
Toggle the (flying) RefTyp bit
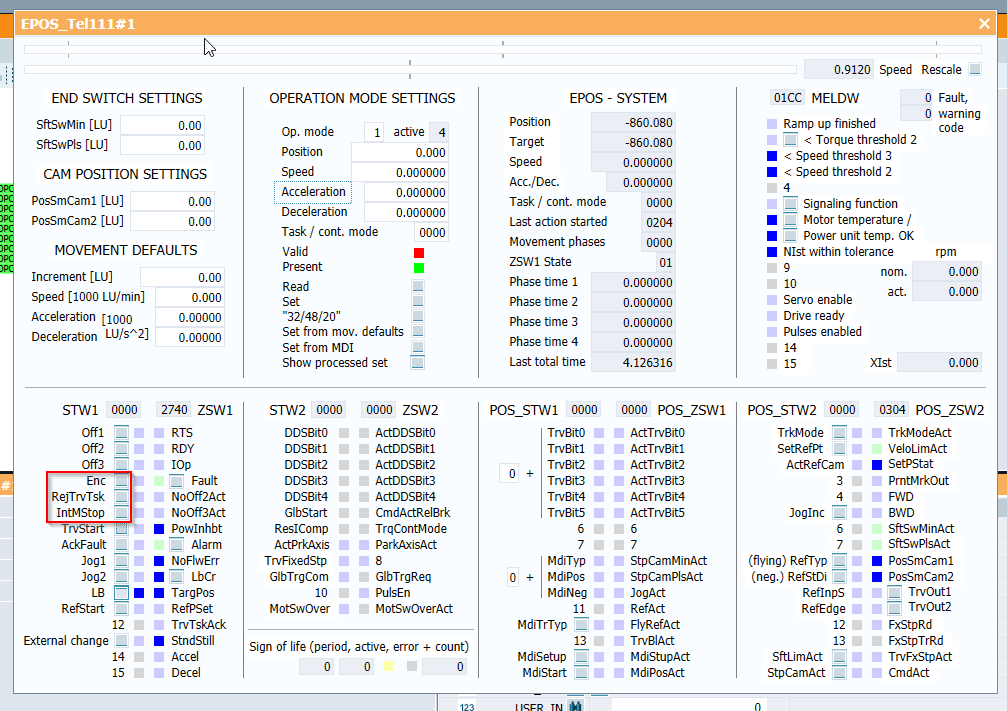(839, 561)
